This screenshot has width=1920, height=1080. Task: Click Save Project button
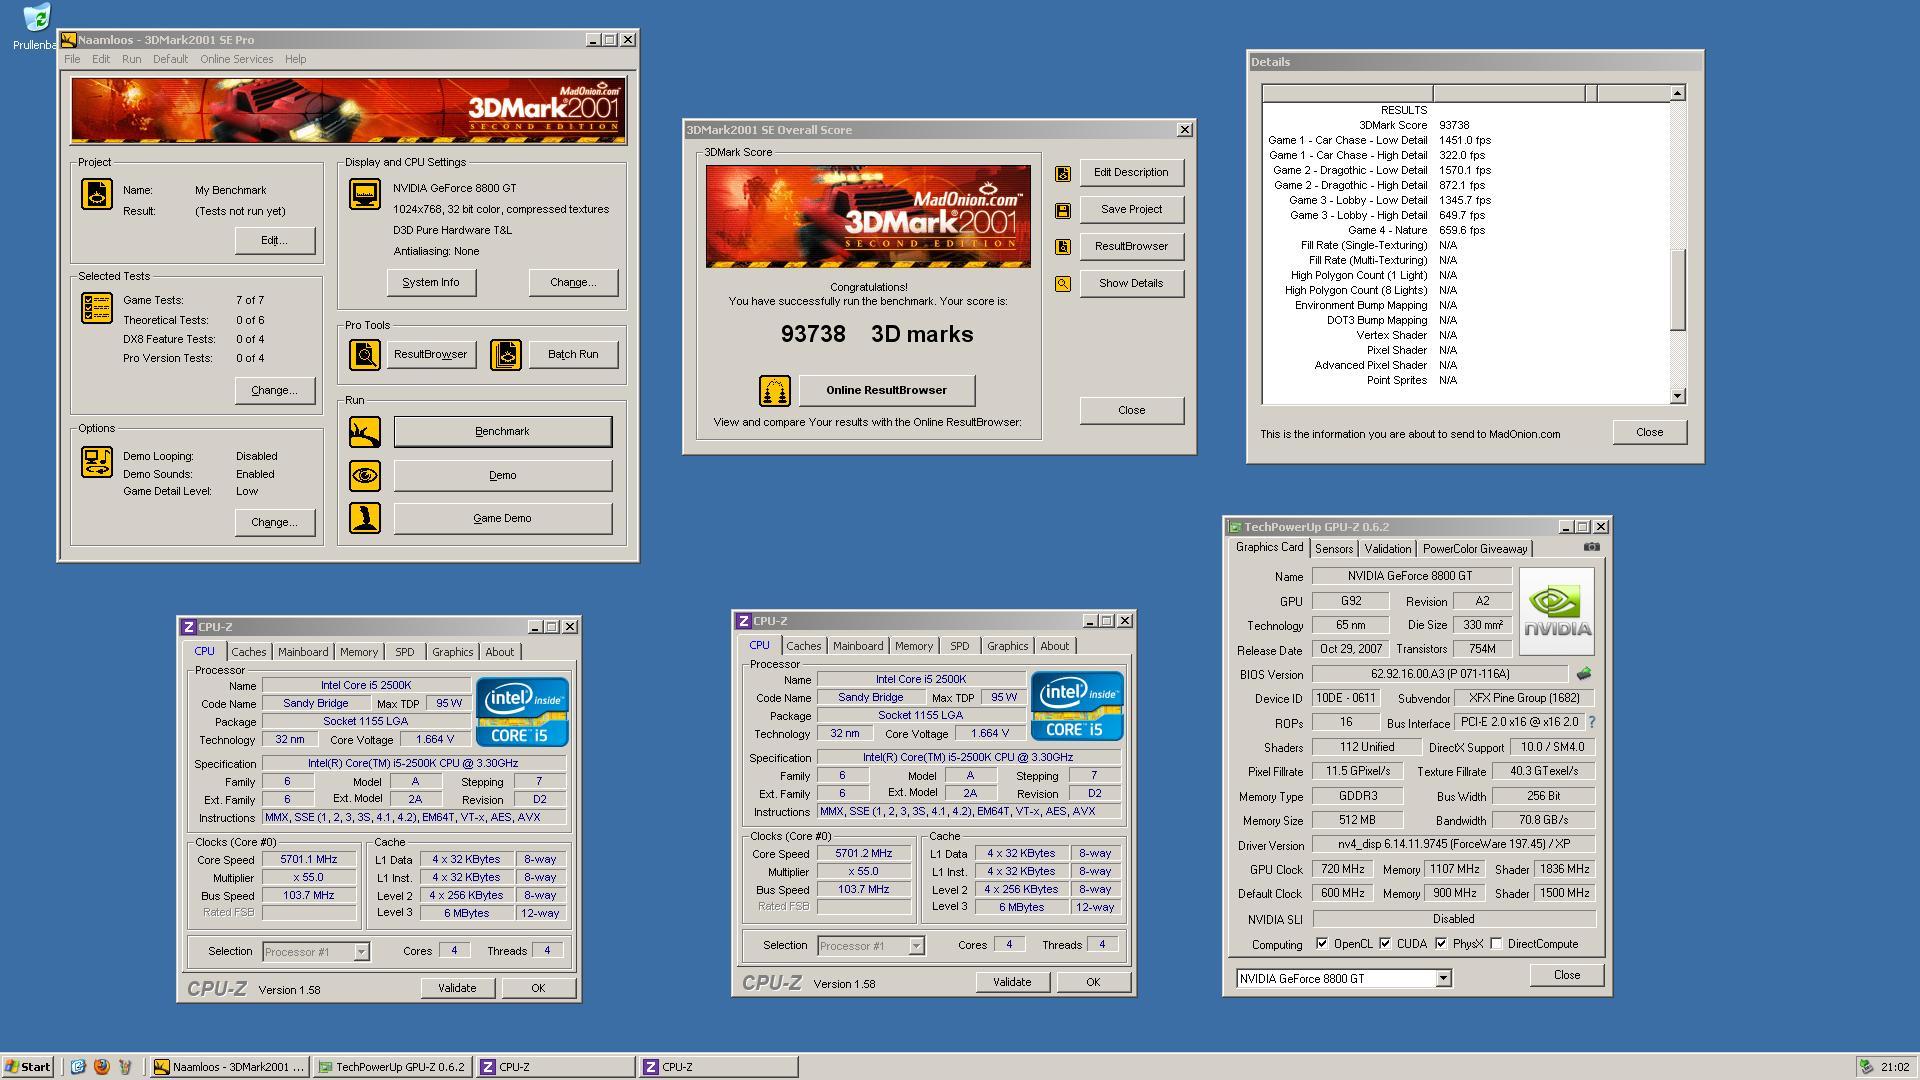pyautogui.click(x=1131, y=210)
